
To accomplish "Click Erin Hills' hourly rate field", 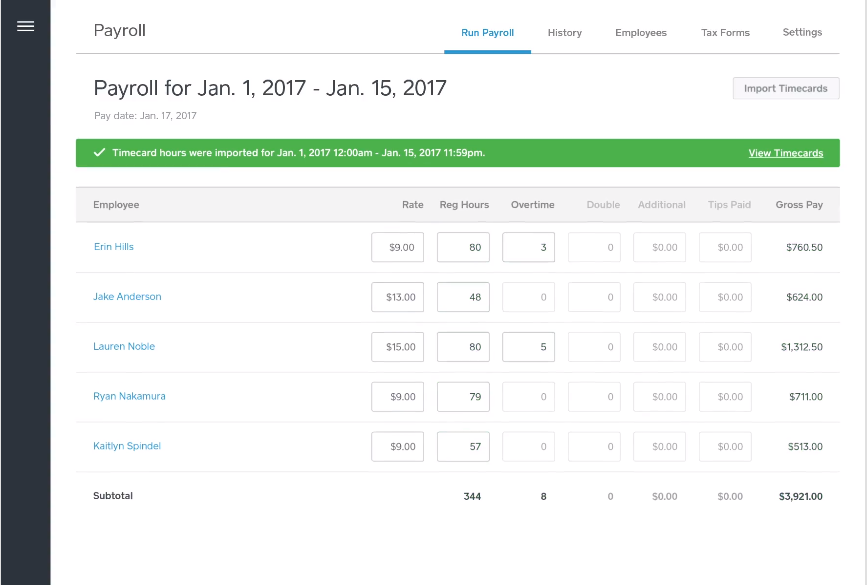I will coord(397,246).
